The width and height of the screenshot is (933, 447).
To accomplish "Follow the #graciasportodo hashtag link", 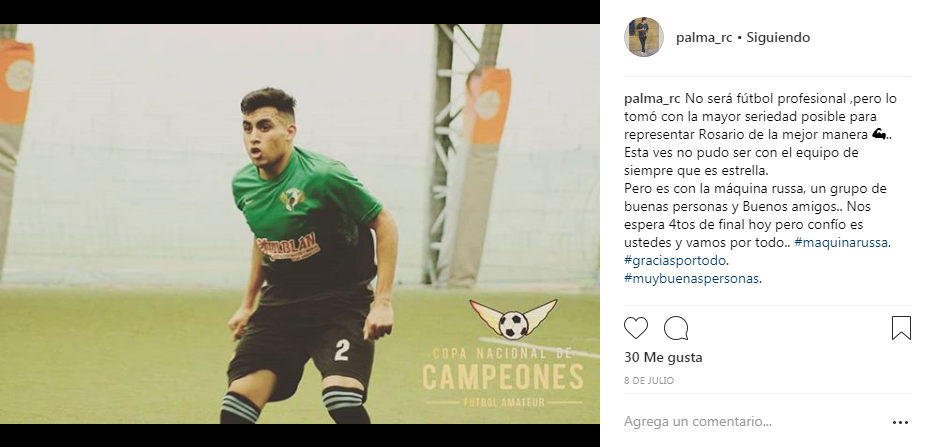I will pos(675,261).
